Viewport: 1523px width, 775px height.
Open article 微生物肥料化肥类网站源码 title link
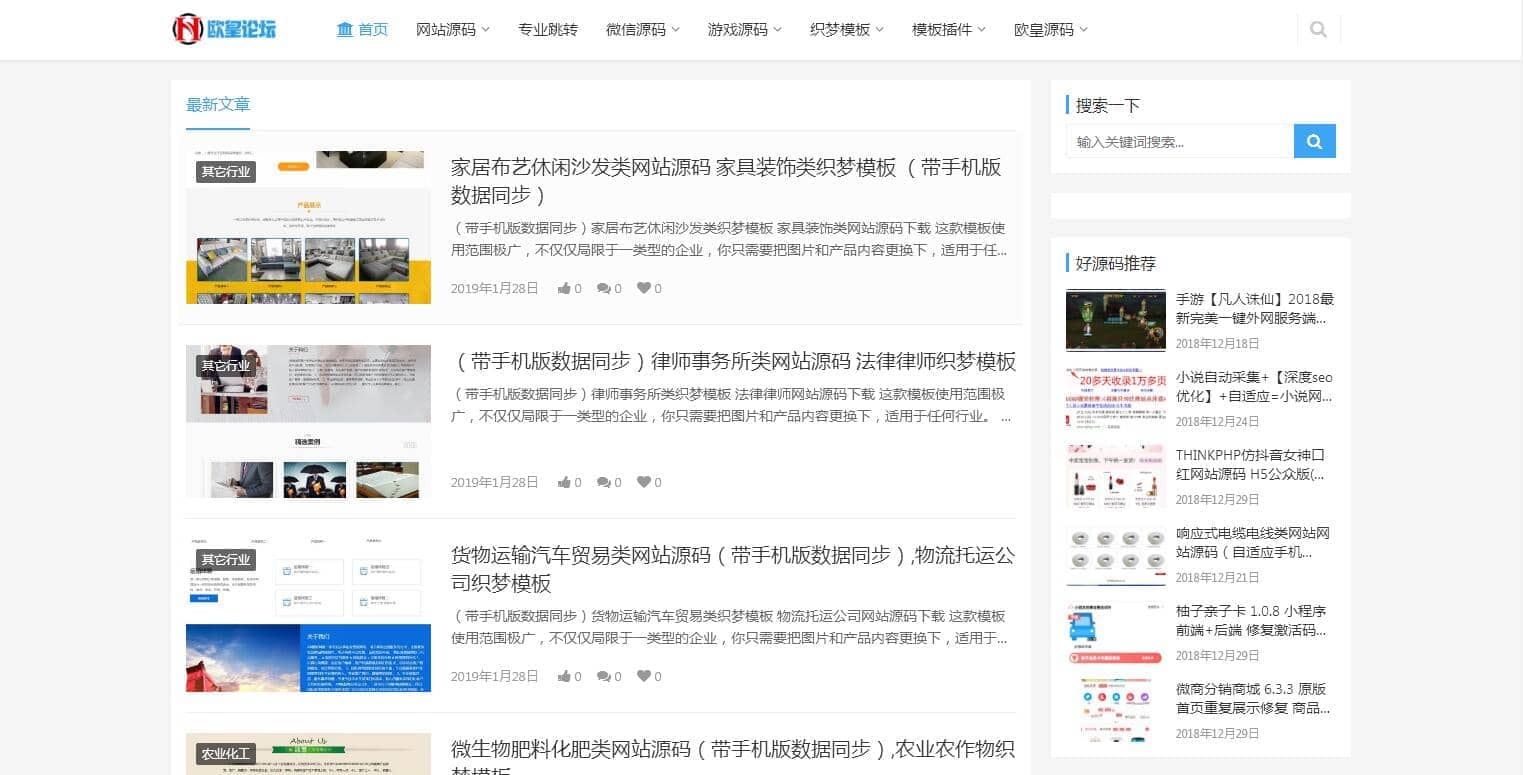[733, 758]
